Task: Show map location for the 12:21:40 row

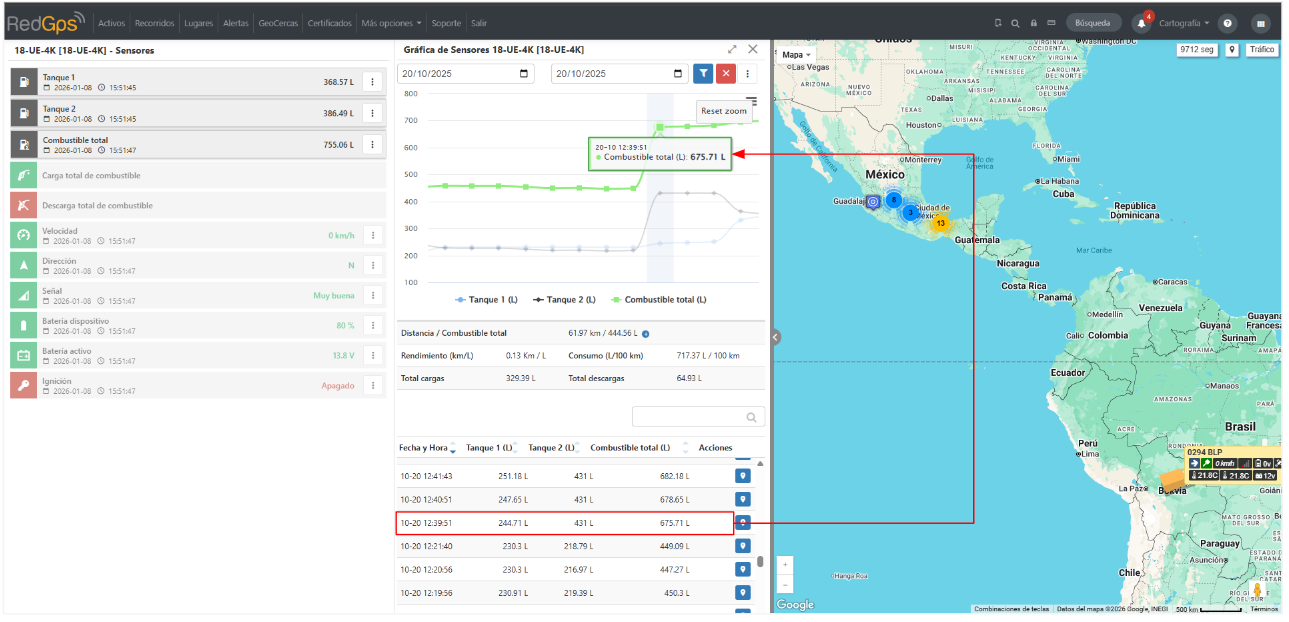Action: click(x=743, y=546)
